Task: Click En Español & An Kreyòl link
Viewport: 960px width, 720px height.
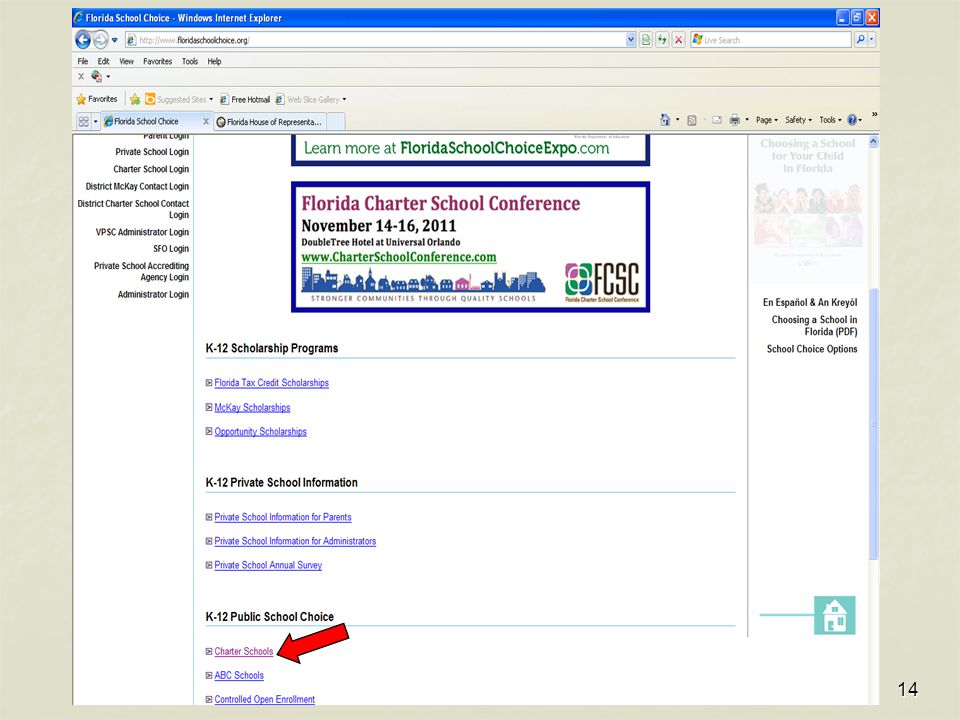Action: (810, 302)
